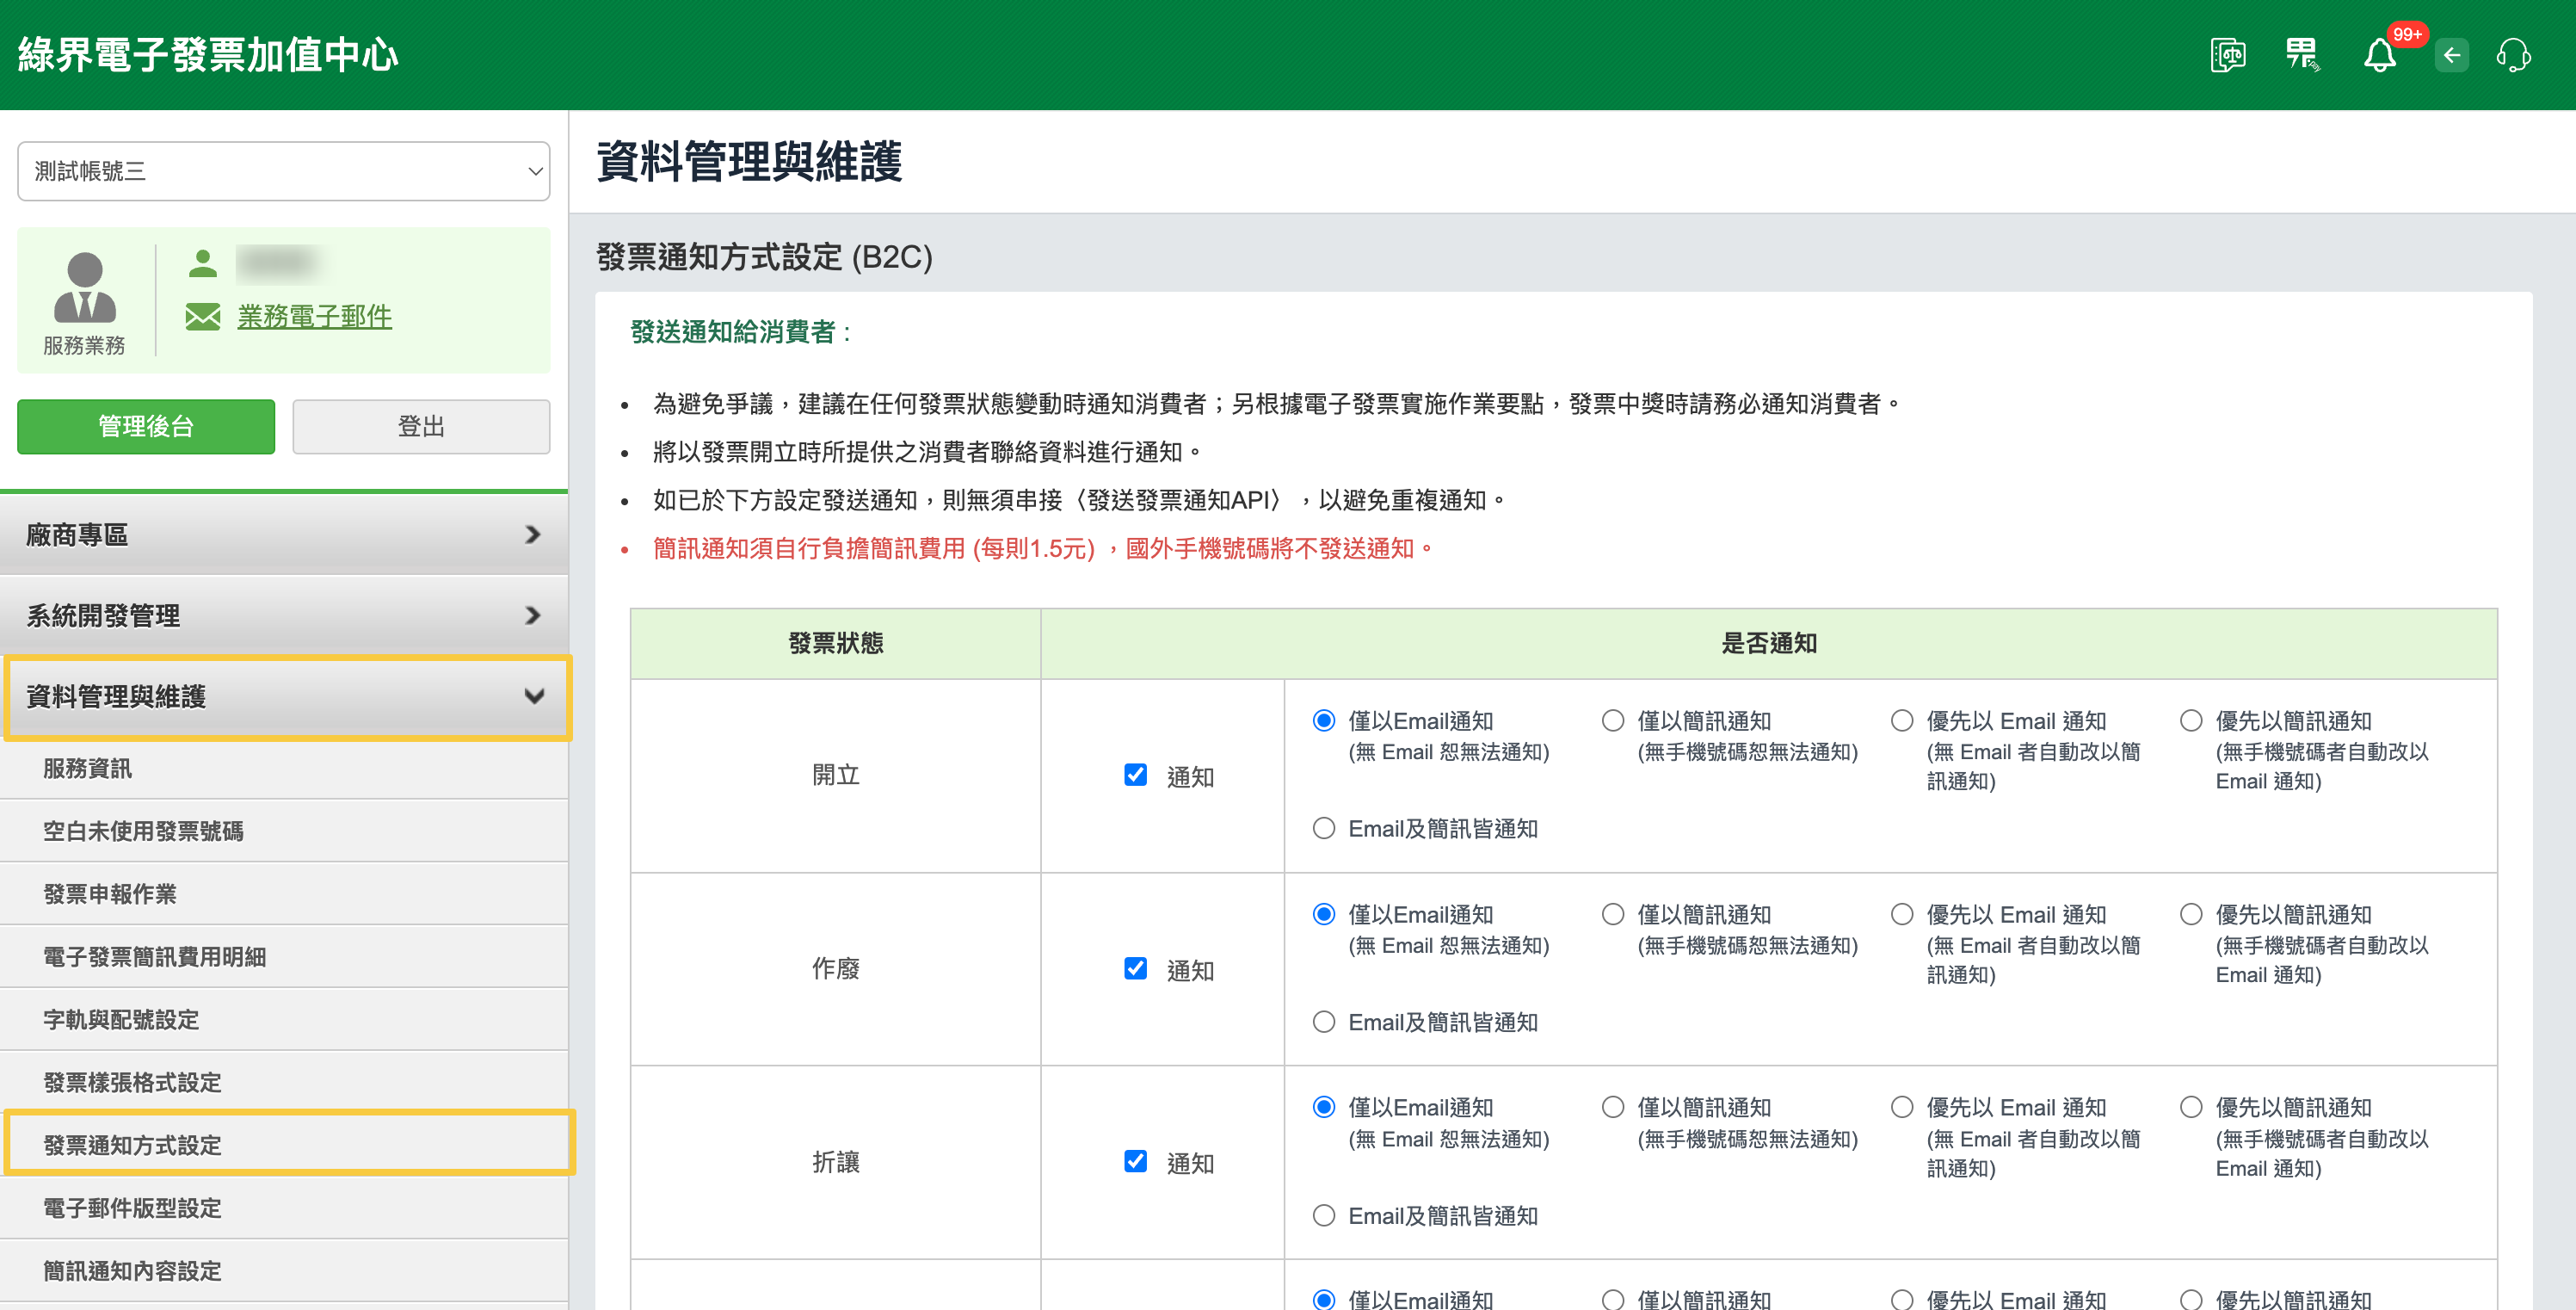The image size is (2576, 1310).
Task: Open 發票通知方式設定 menu item
Action: [133, 1144]
